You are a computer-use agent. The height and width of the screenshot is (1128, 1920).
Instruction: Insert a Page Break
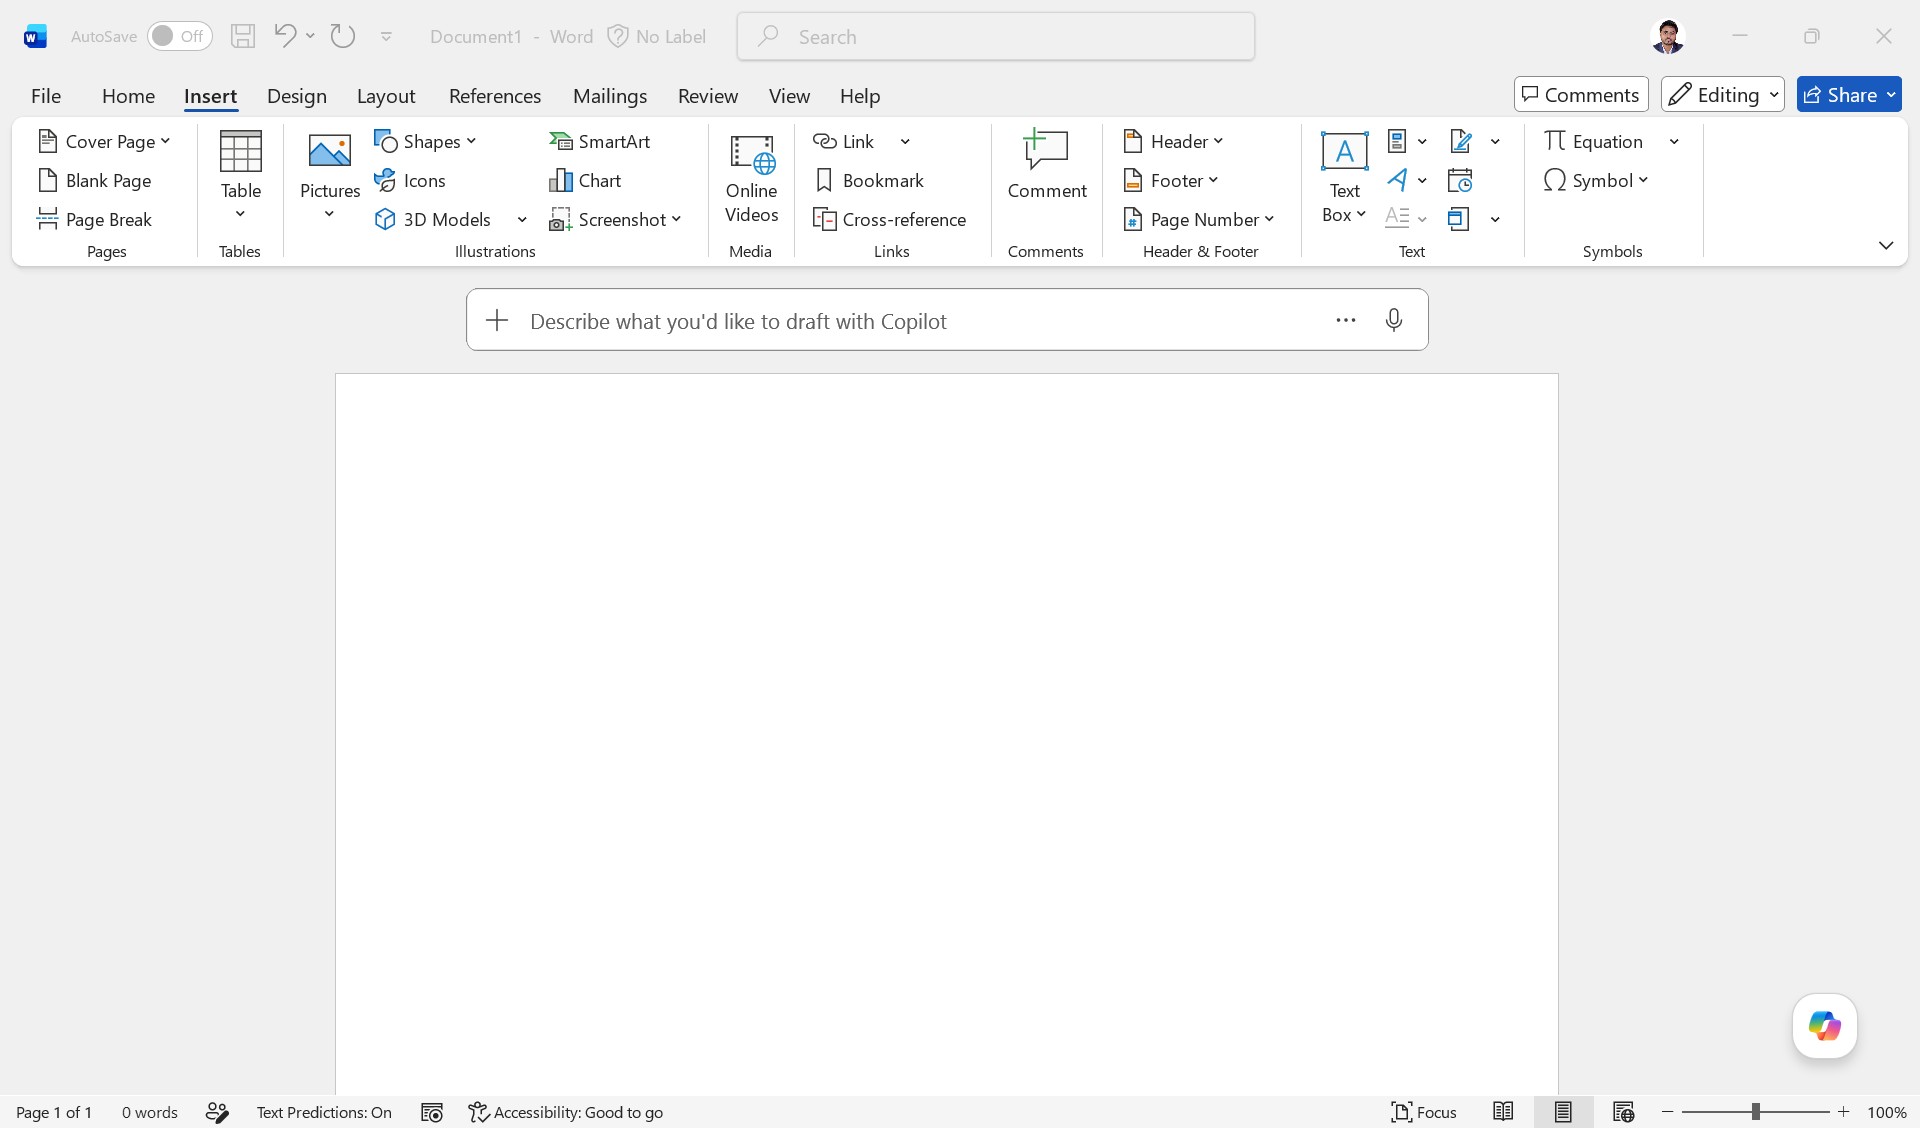point(95,219)
